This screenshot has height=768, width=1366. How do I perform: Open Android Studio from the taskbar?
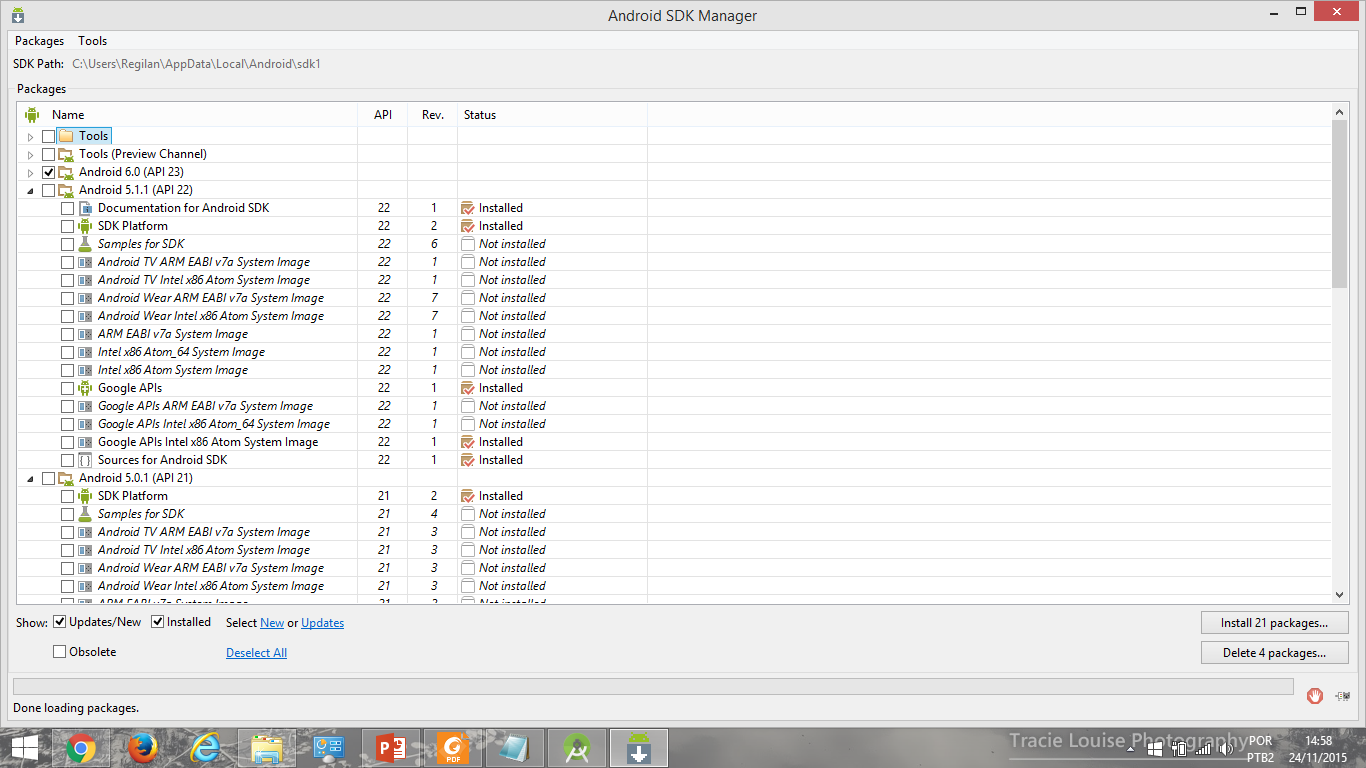click(577, 748)
